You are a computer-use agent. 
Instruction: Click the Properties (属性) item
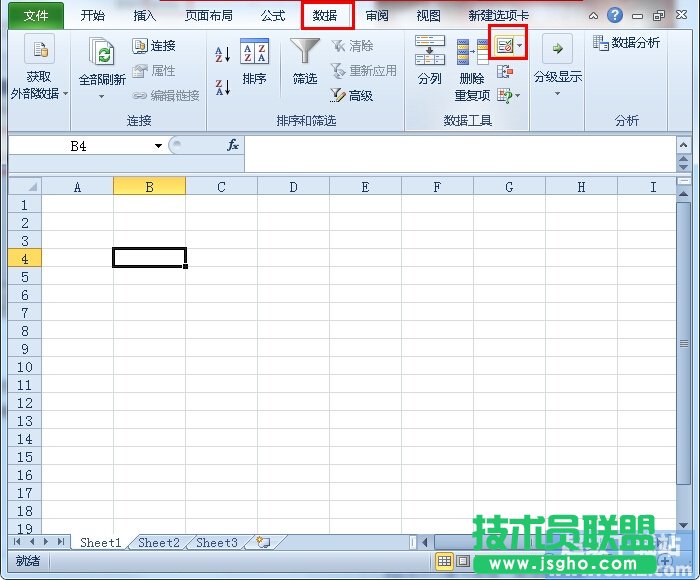pos(154,71)
